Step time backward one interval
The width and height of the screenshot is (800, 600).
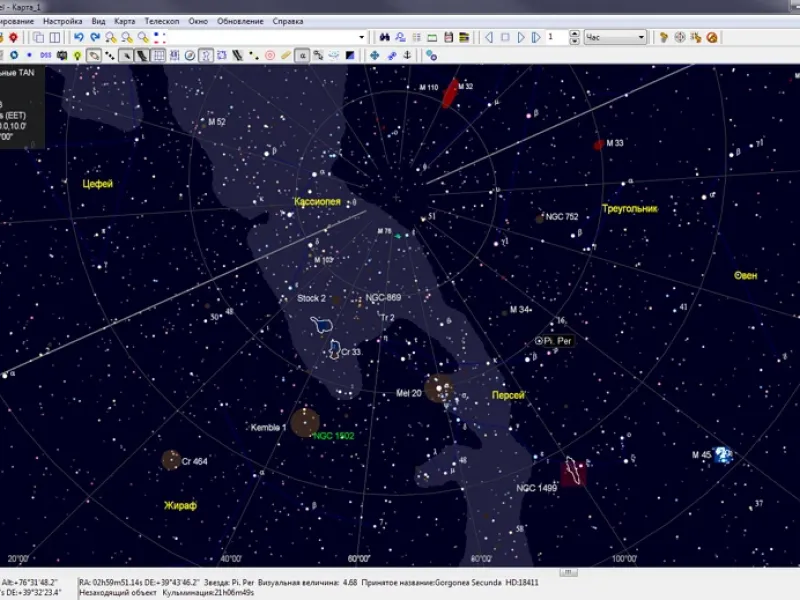click(x=488, y=37)
